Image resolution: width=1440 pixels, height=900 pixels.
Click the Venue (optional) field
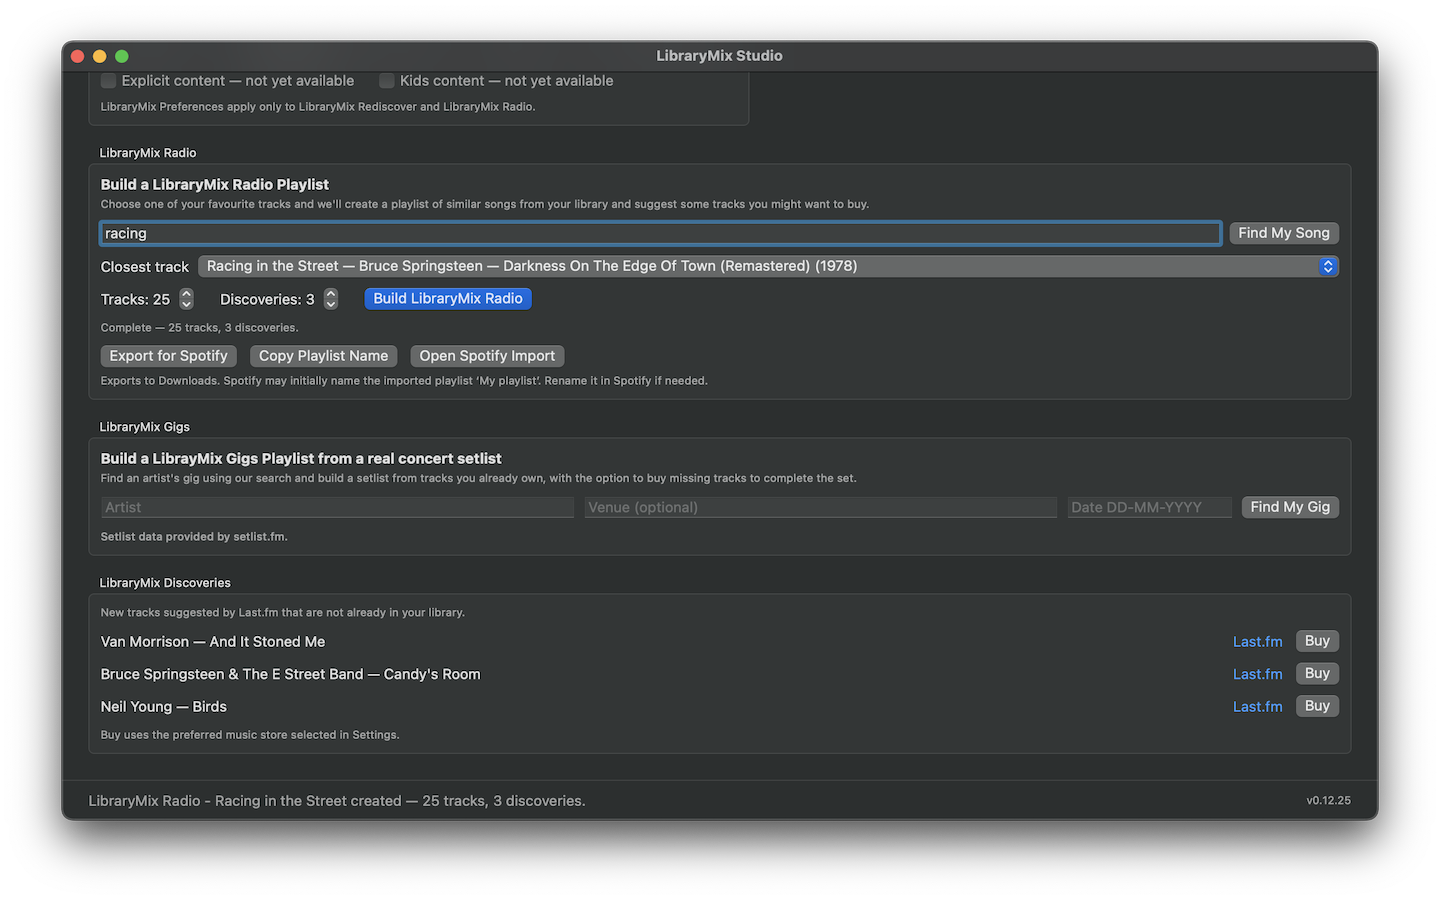(820, 507)
